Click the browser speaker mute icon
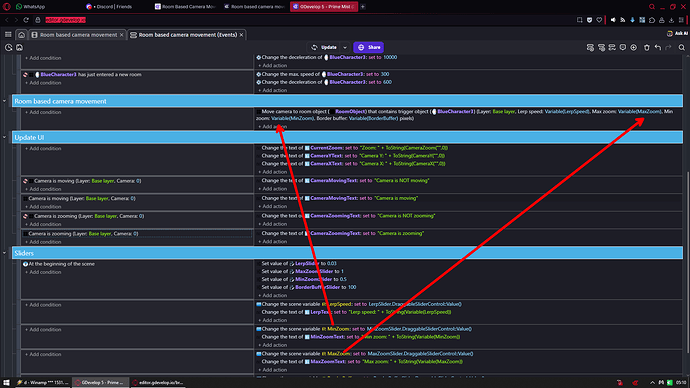Image resolution: width=690 pixels, height=388 pixels. pos(613,20)
